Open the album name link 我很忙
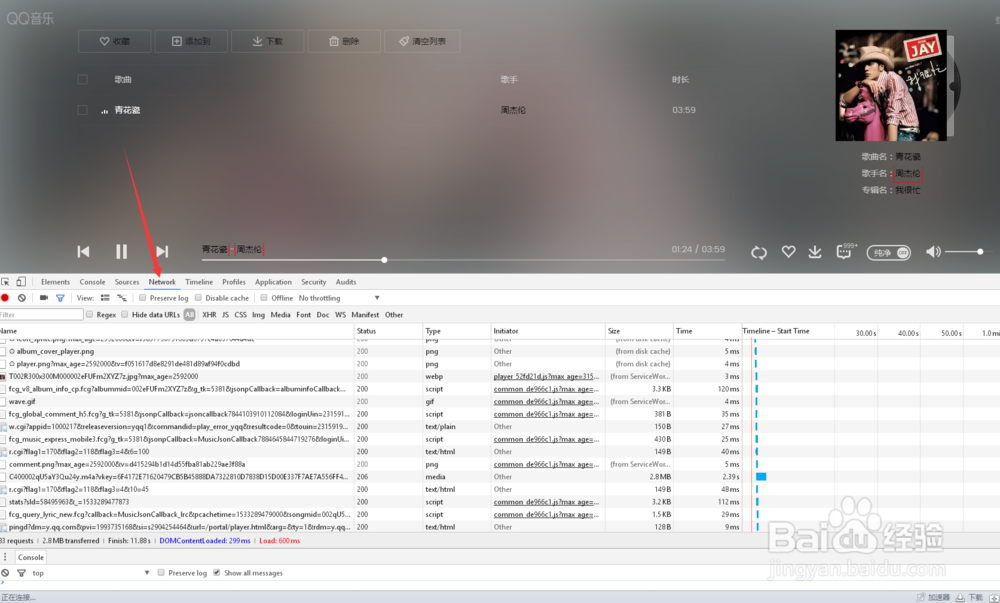Screen dimensions: 1000x603 click(908, 190)
